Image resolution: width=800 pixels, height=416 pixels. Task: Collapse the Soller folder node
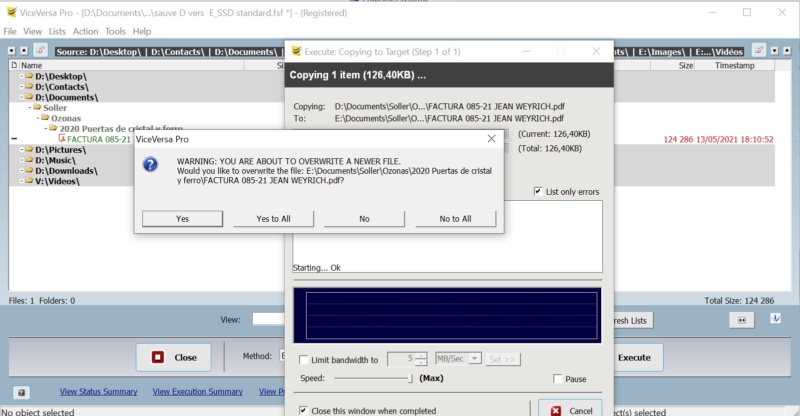click(30, 108)
